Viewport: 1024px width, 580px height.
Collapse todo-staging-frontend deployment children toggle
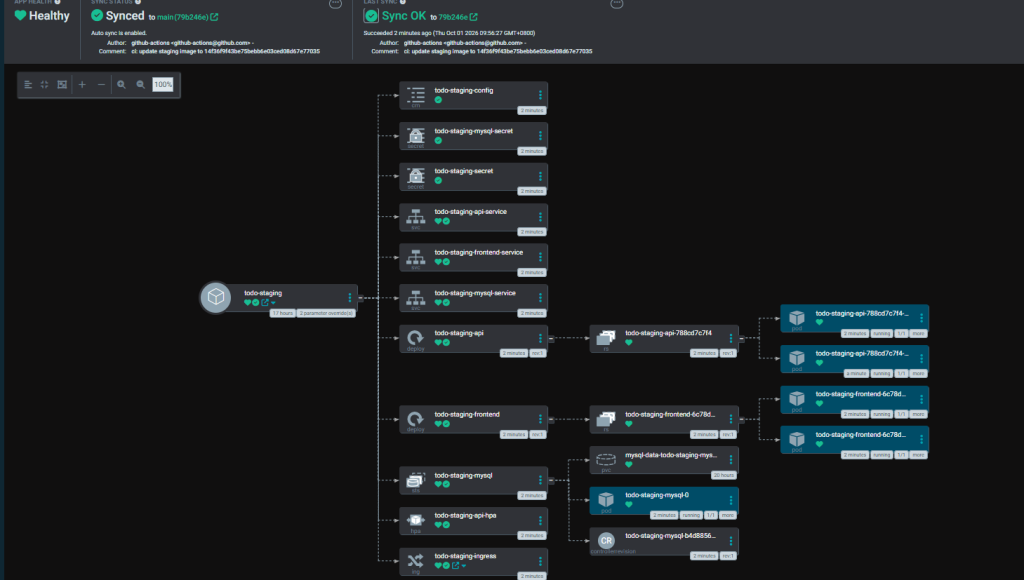tap(551, 419)
